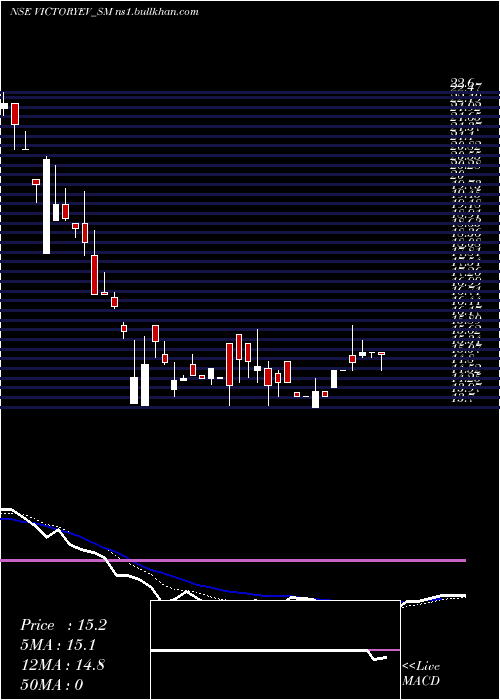
Task: Click the 22.6 top price-axis label
Action: (x=461, y=82)
